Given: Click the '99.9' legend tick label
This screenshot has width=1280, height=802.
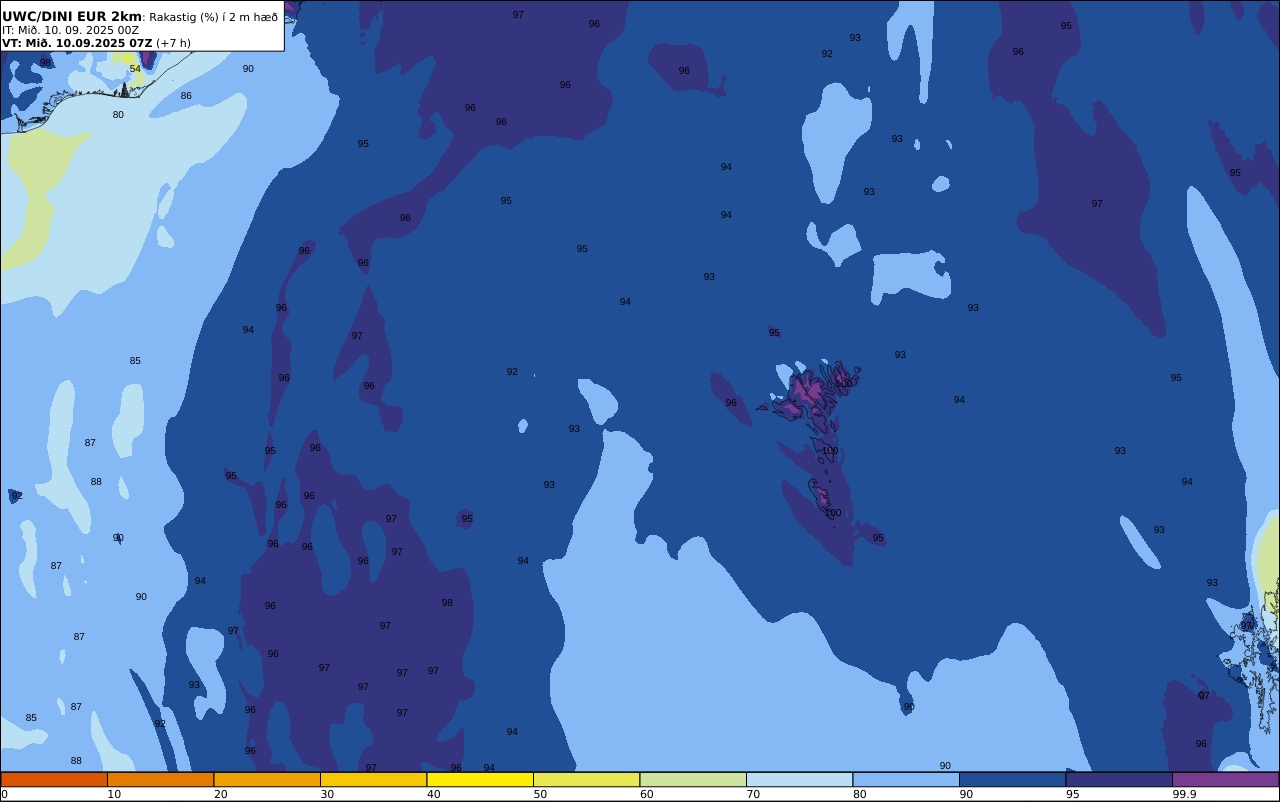Looking at the screenshot, I should [1185, 794].
